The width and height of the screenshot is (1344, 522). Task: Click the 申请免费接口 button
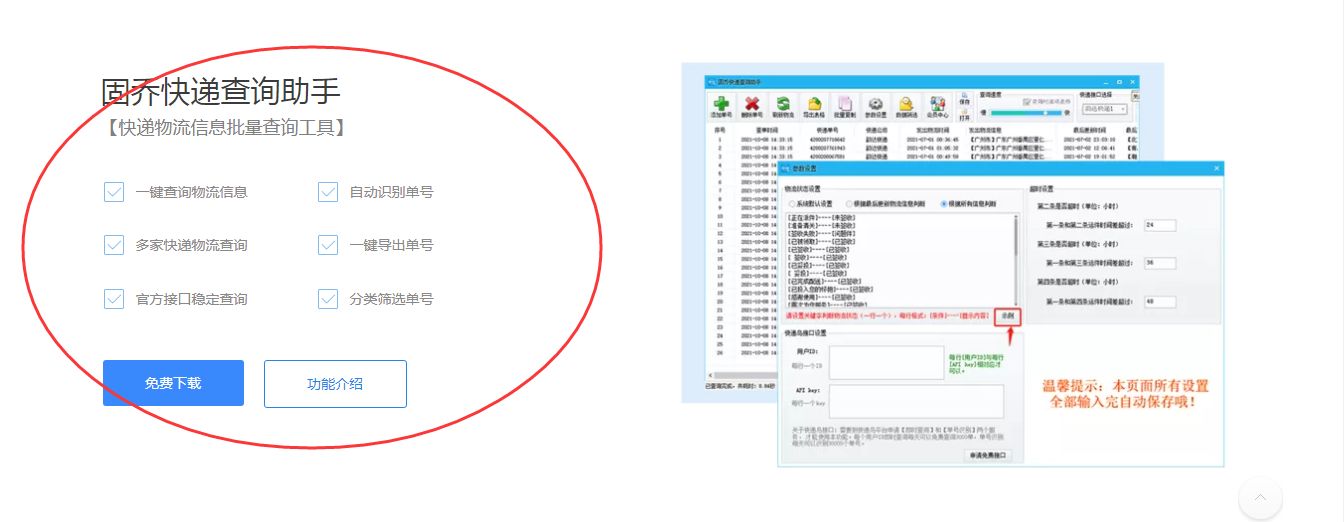988,455
